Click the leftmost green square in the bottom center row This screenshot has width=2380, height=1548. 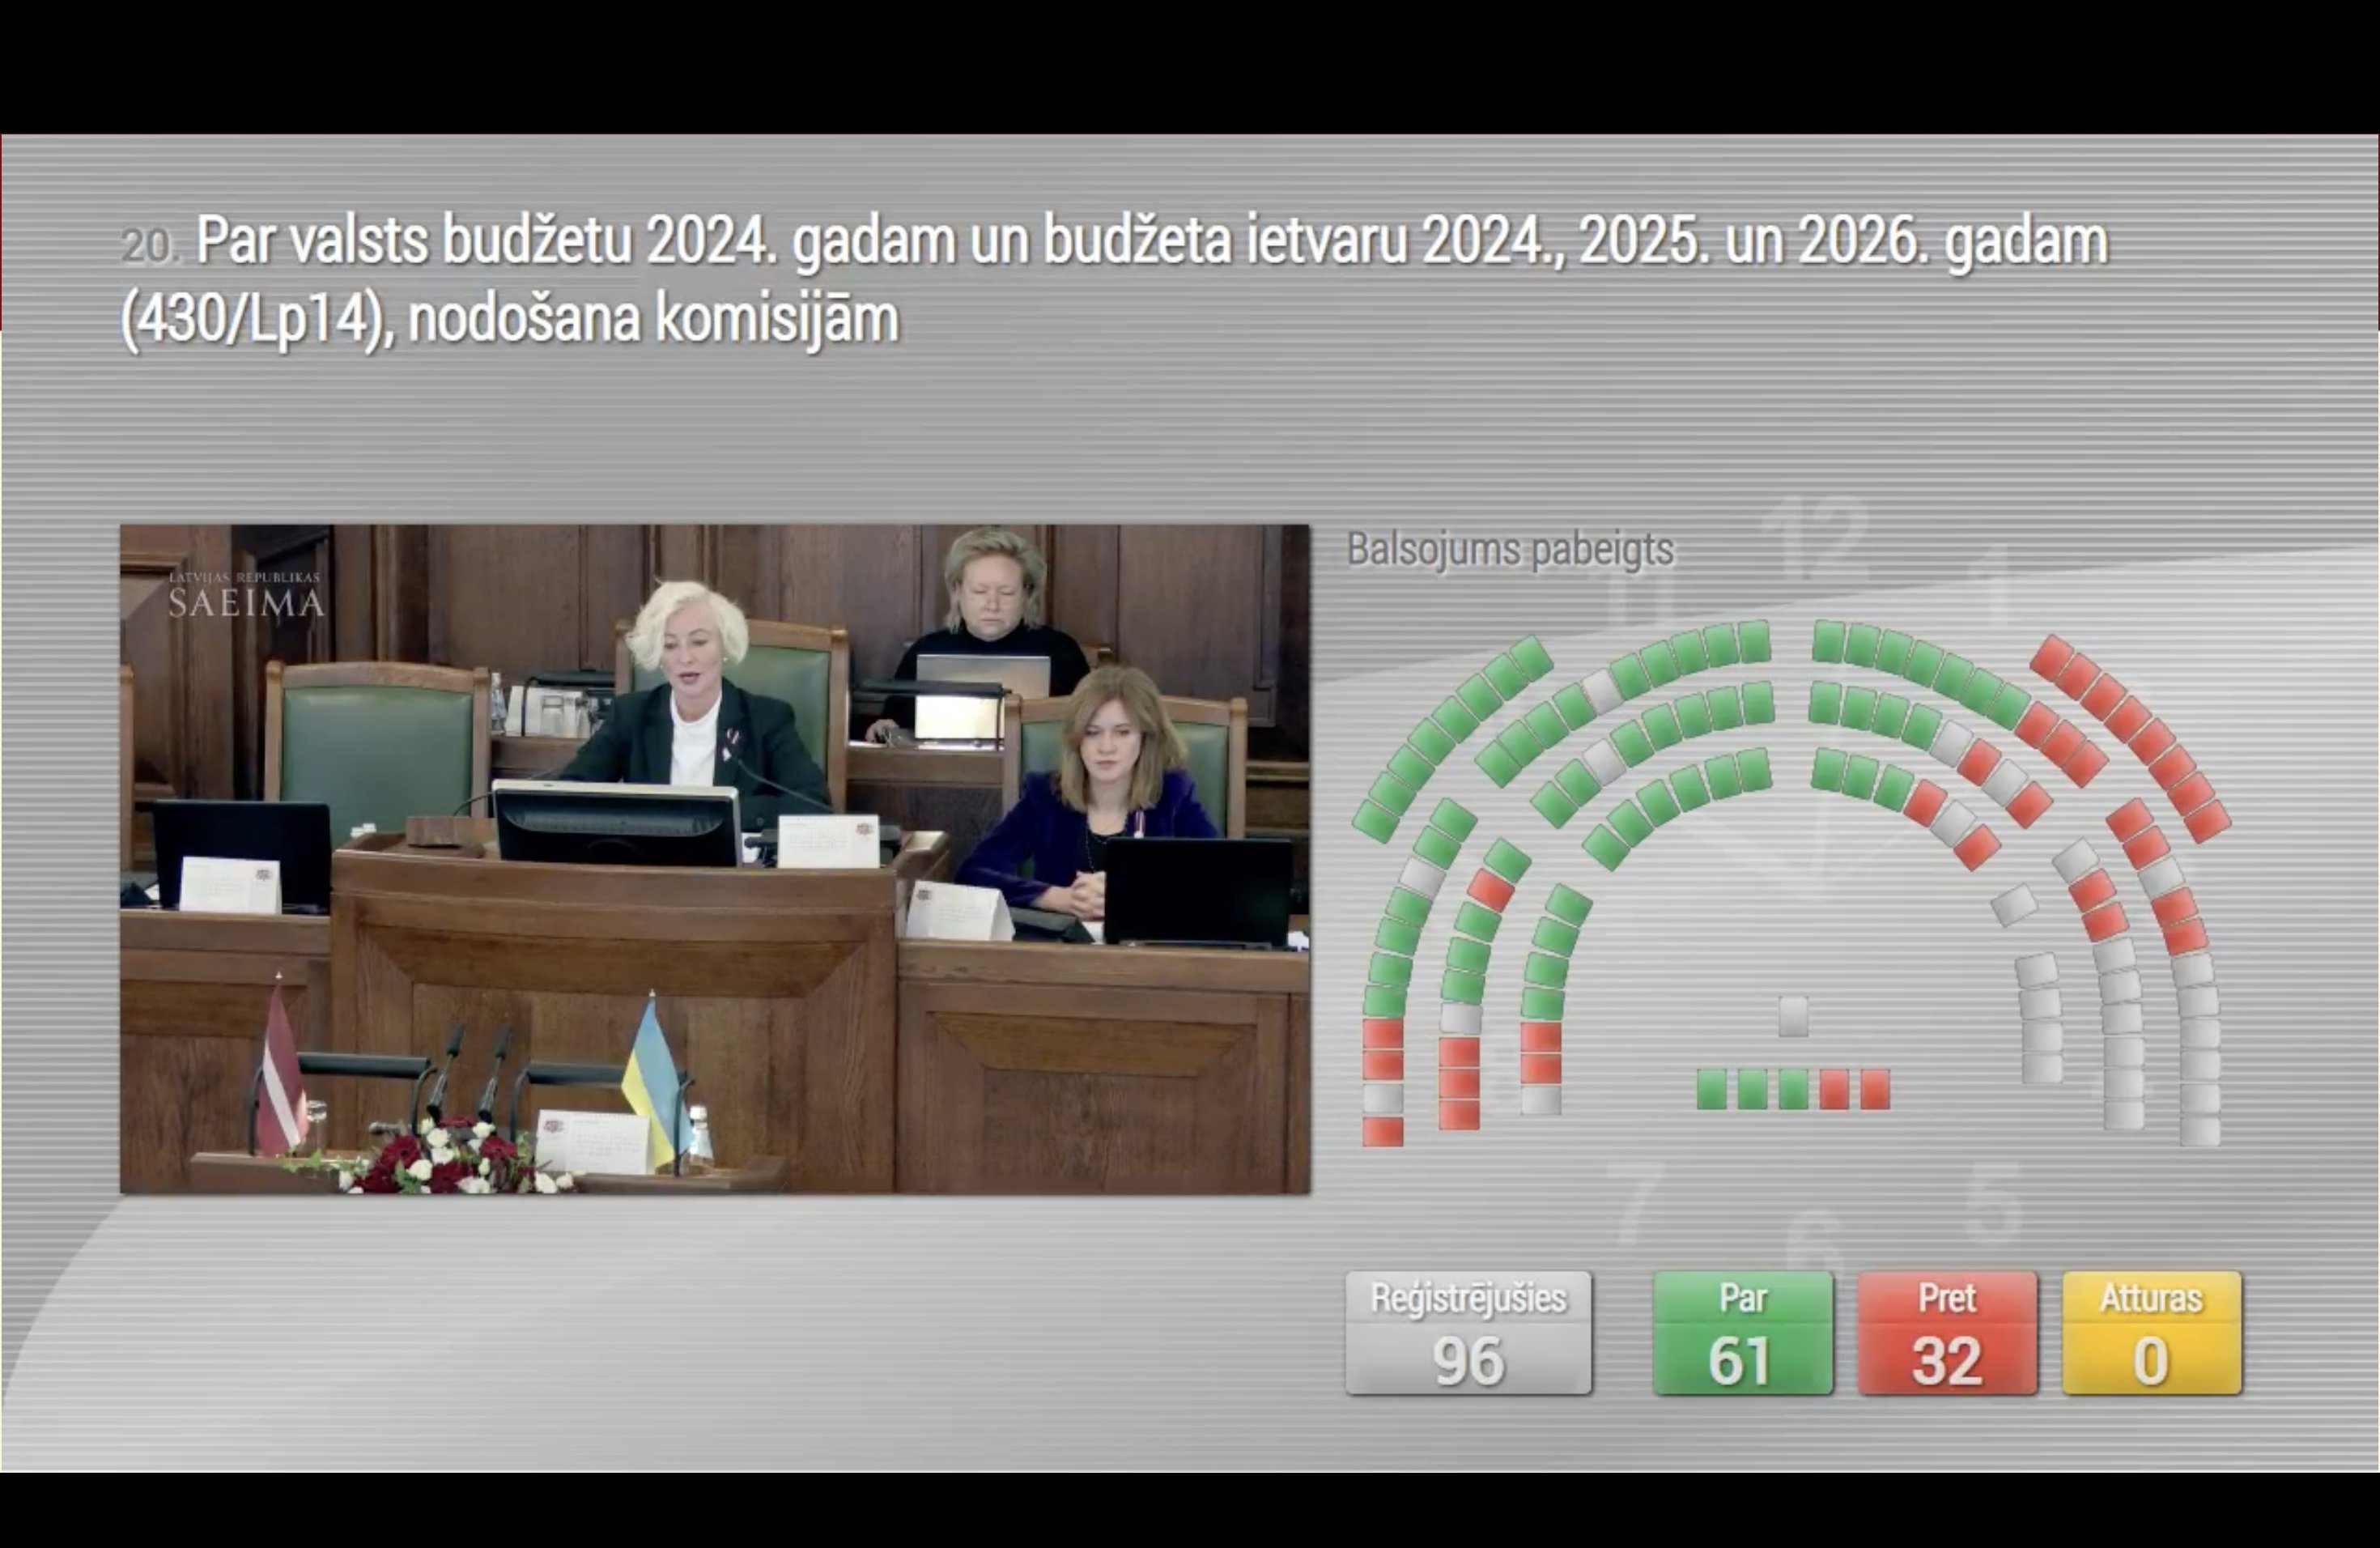1711,1089
